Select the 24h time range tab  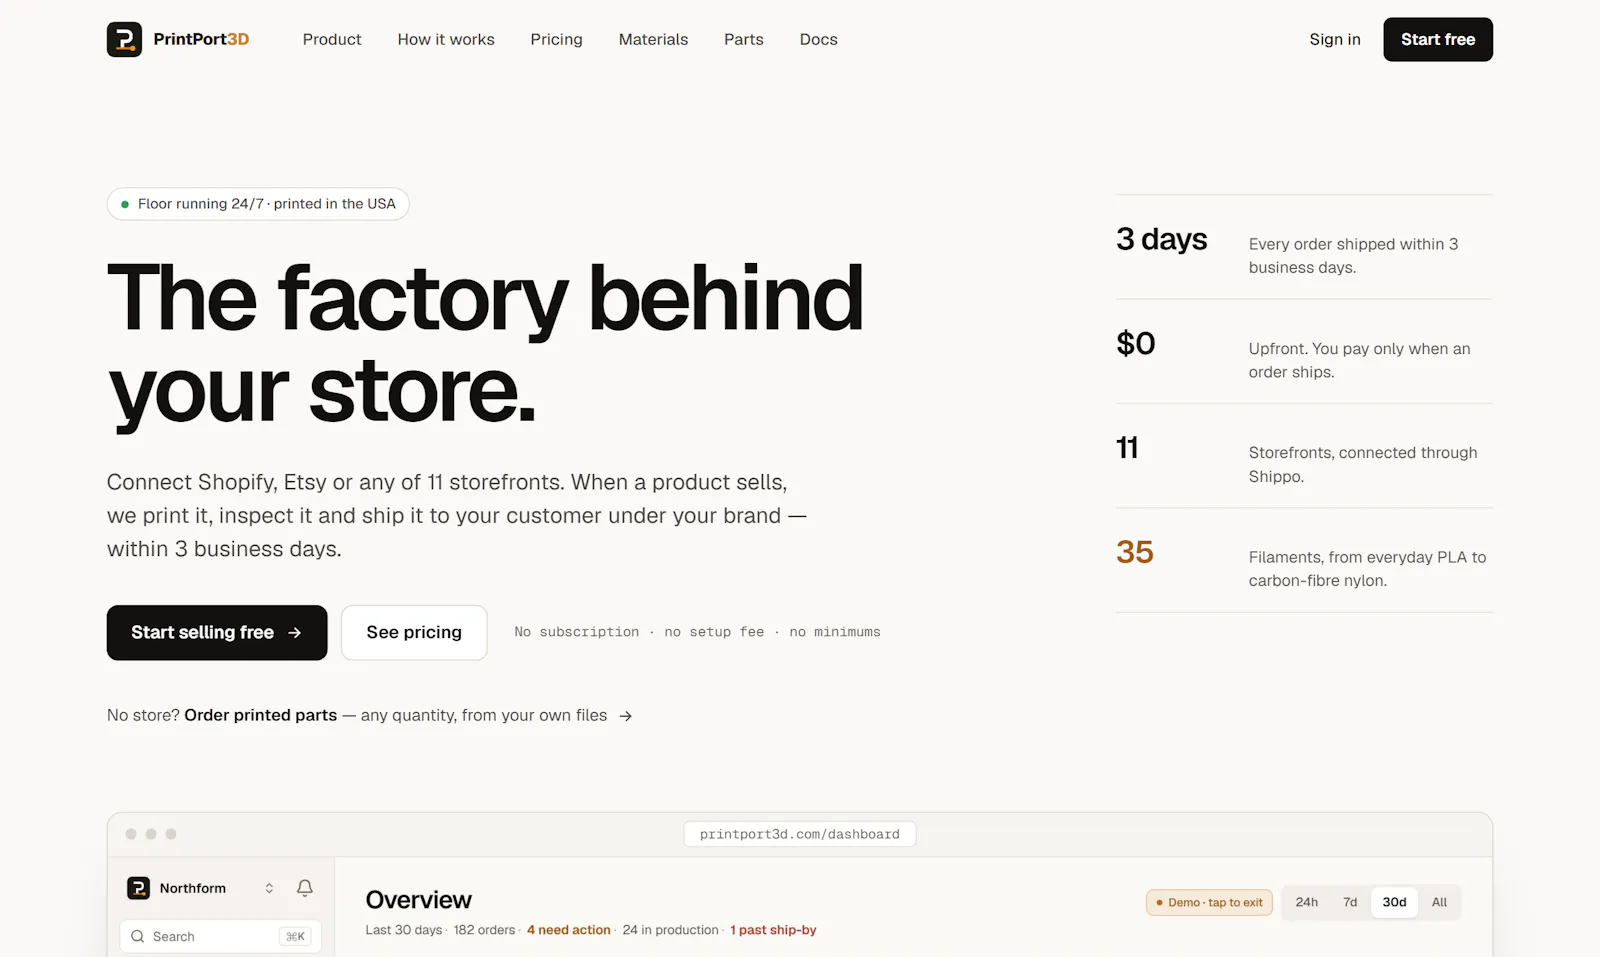[1307, 902]
